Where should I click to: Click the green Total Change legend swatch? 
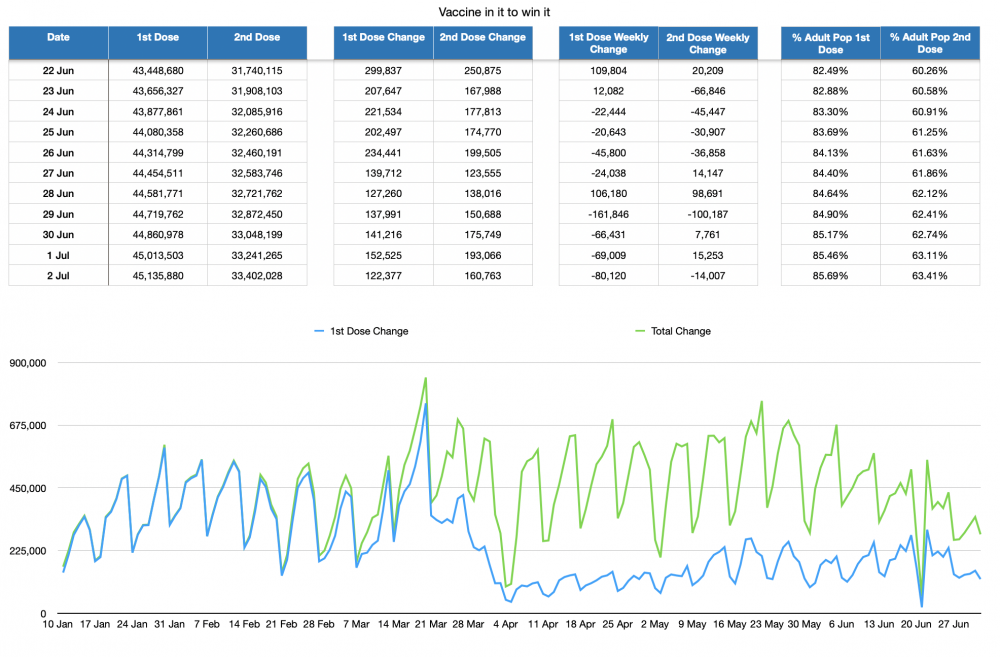point(640,331)
